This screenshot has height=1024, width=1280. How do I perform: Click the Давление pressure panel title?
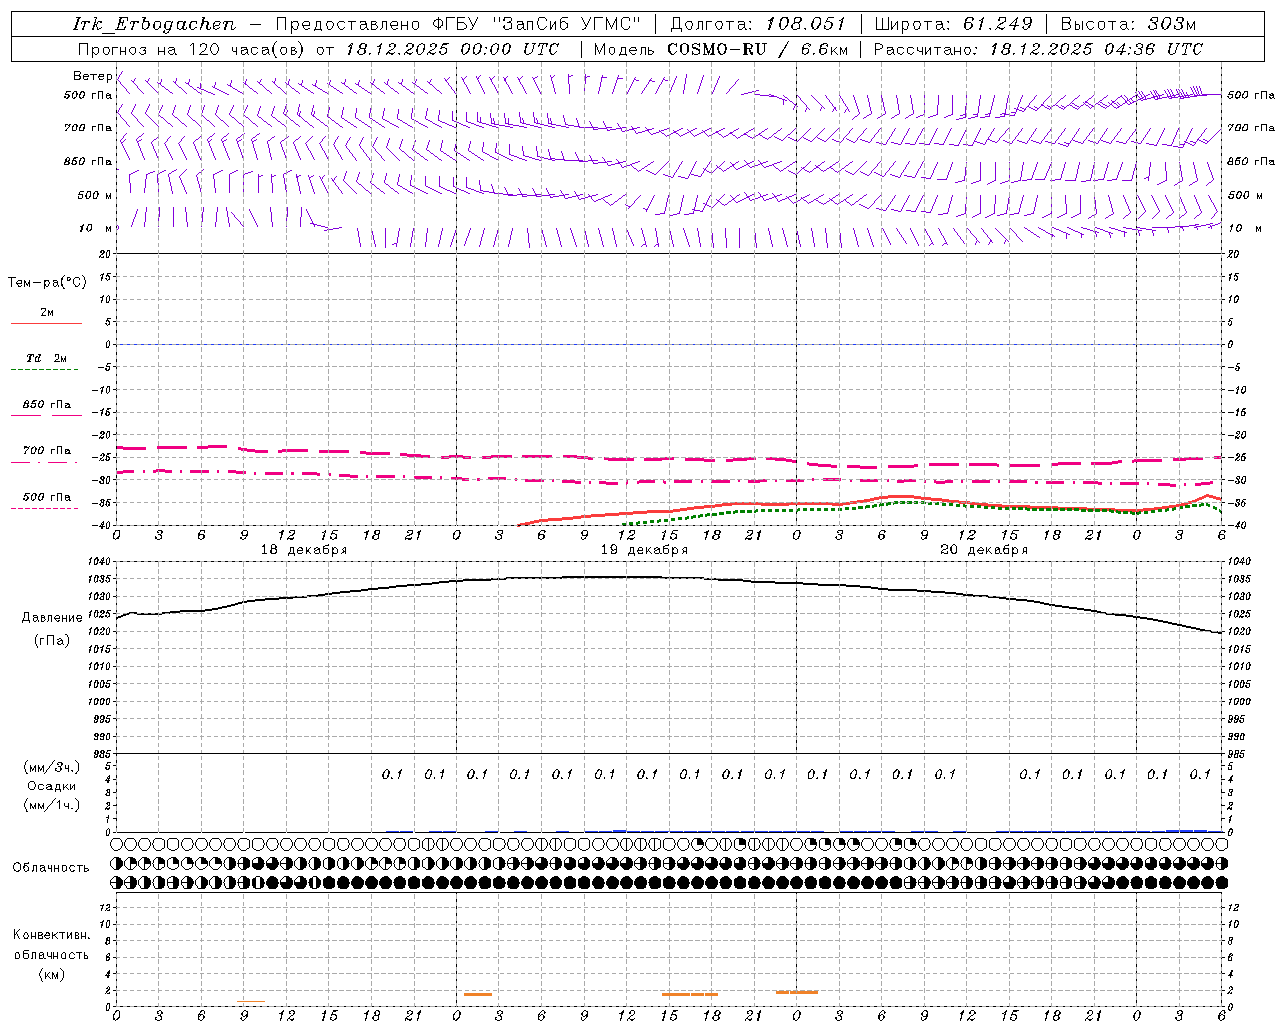pos(52,618)
